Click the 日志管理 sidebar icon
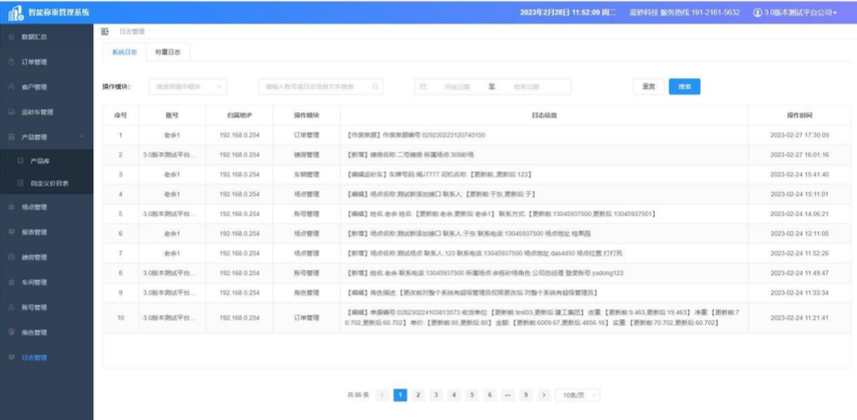 point(11,358)
